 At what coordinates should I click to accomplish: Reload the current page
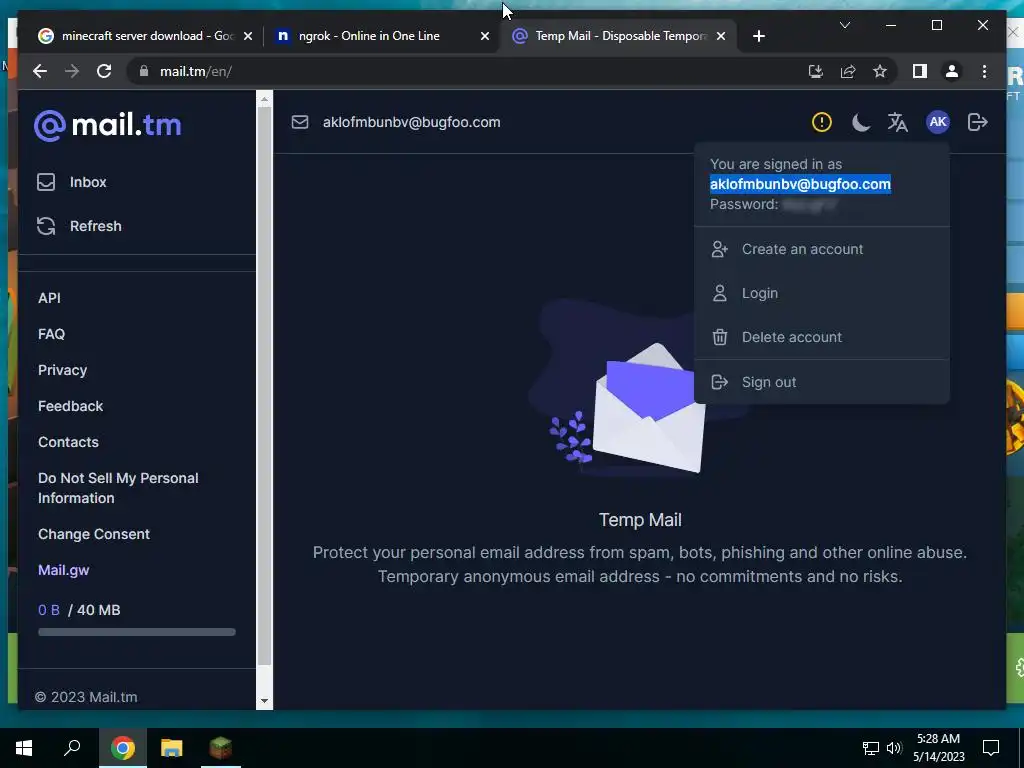coord(104,71)
